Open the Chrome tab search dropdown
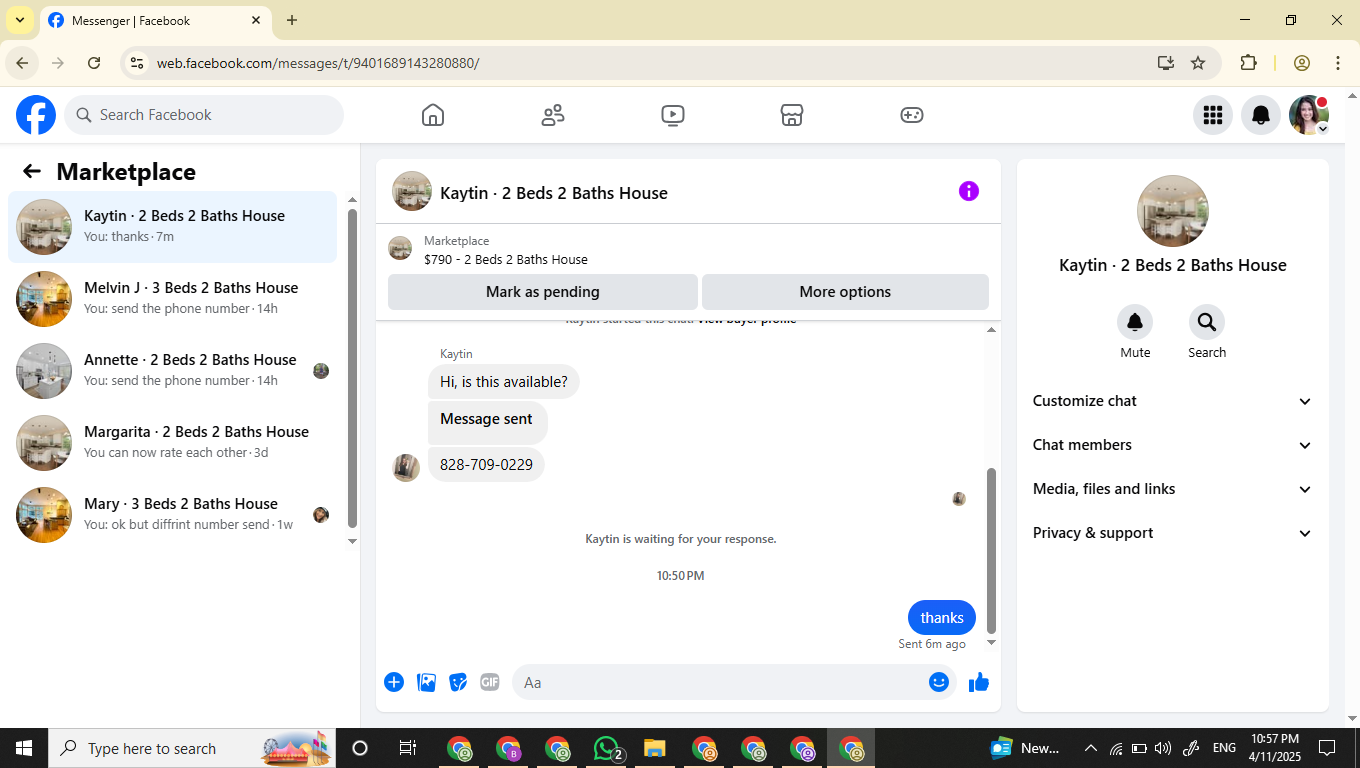The height and width of the screenshot is (768, 1360). [x=19, y=20]
